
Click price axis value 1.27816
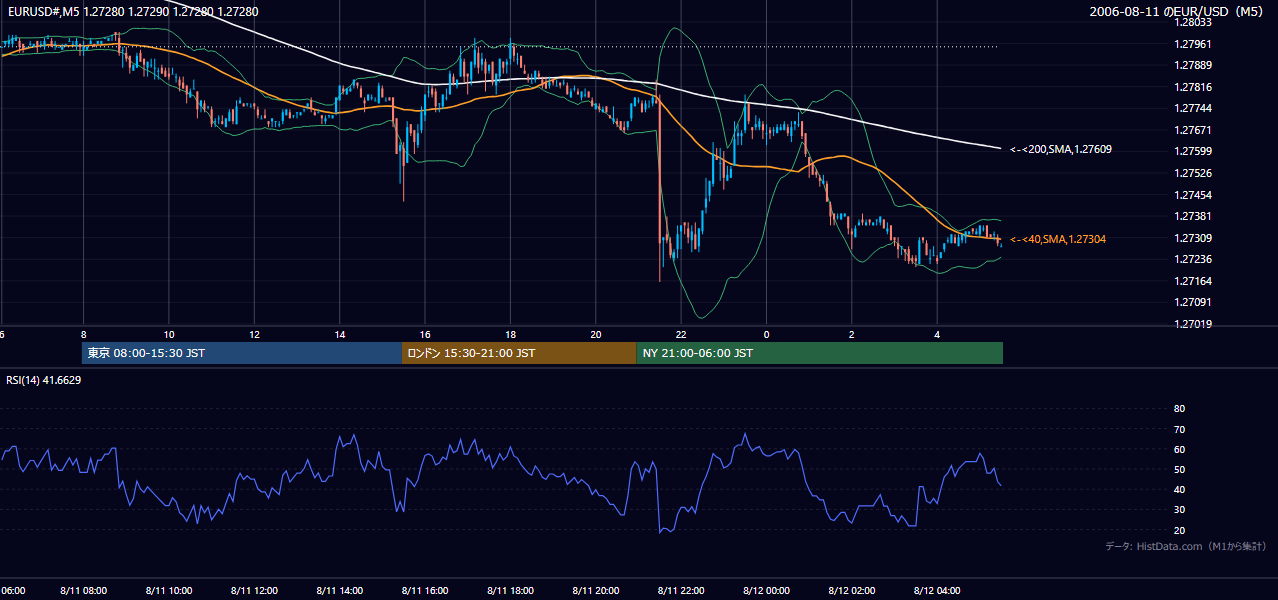[1194, 87]
